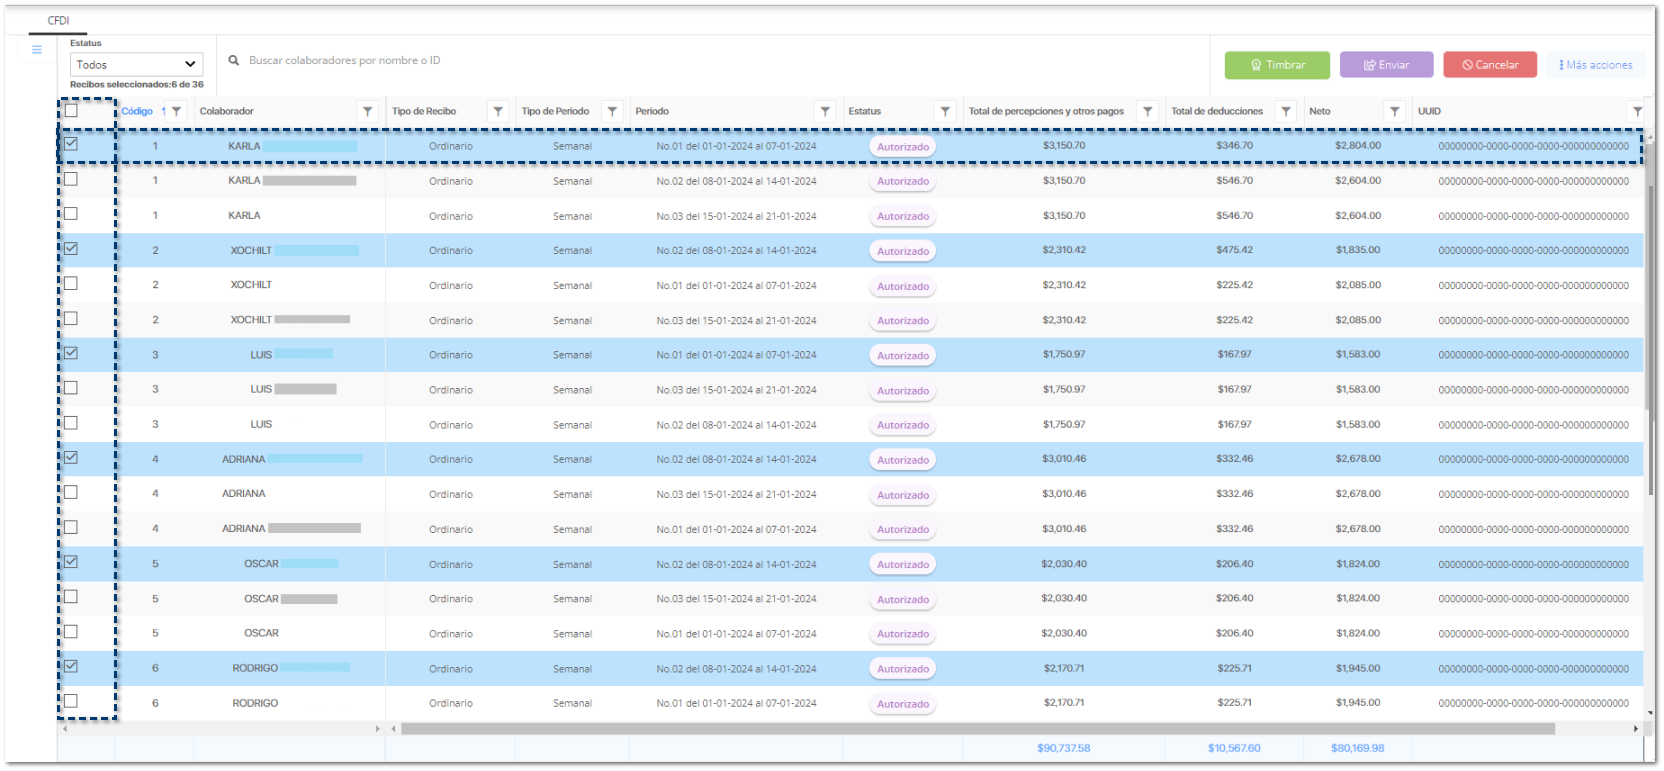Open the filter on the Tipo de Recibo column
This screenshot has height=771, width=1664.
(x=498, y=112)
